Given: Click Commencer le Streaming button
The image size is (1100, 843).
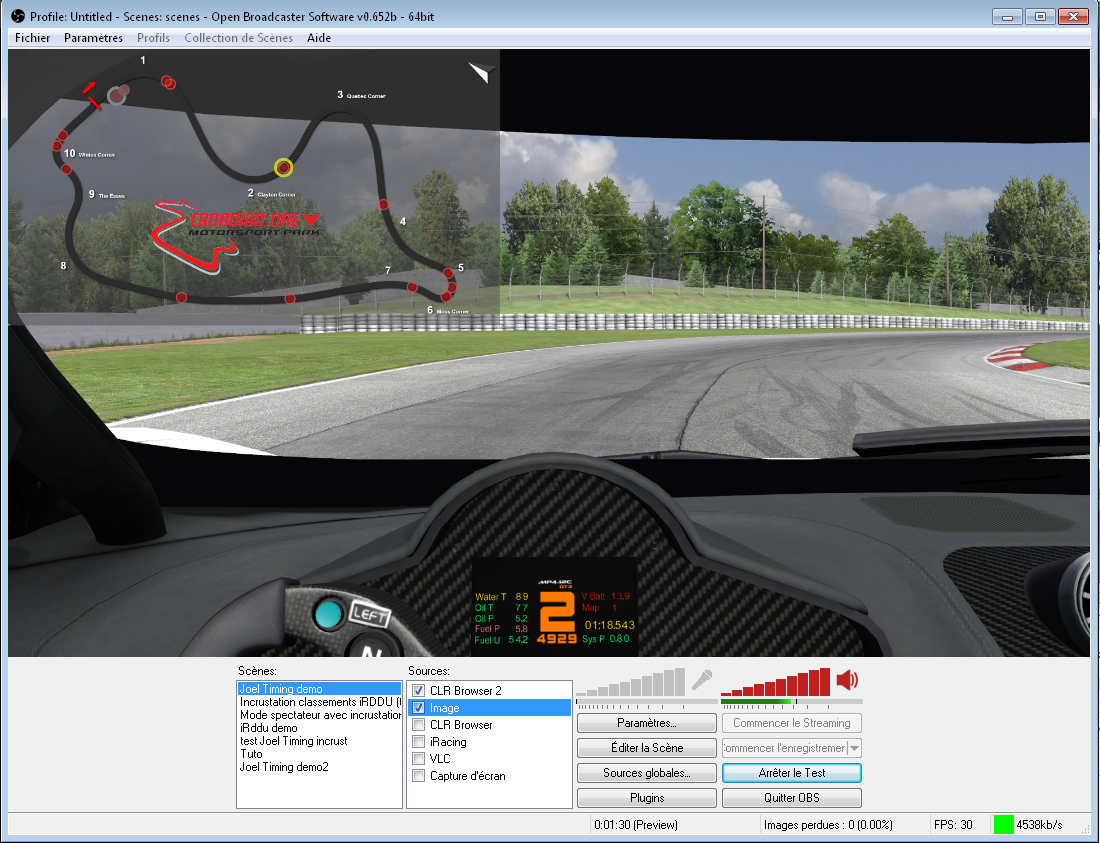Looking at the screenshot, I should (x=792, y=723).
